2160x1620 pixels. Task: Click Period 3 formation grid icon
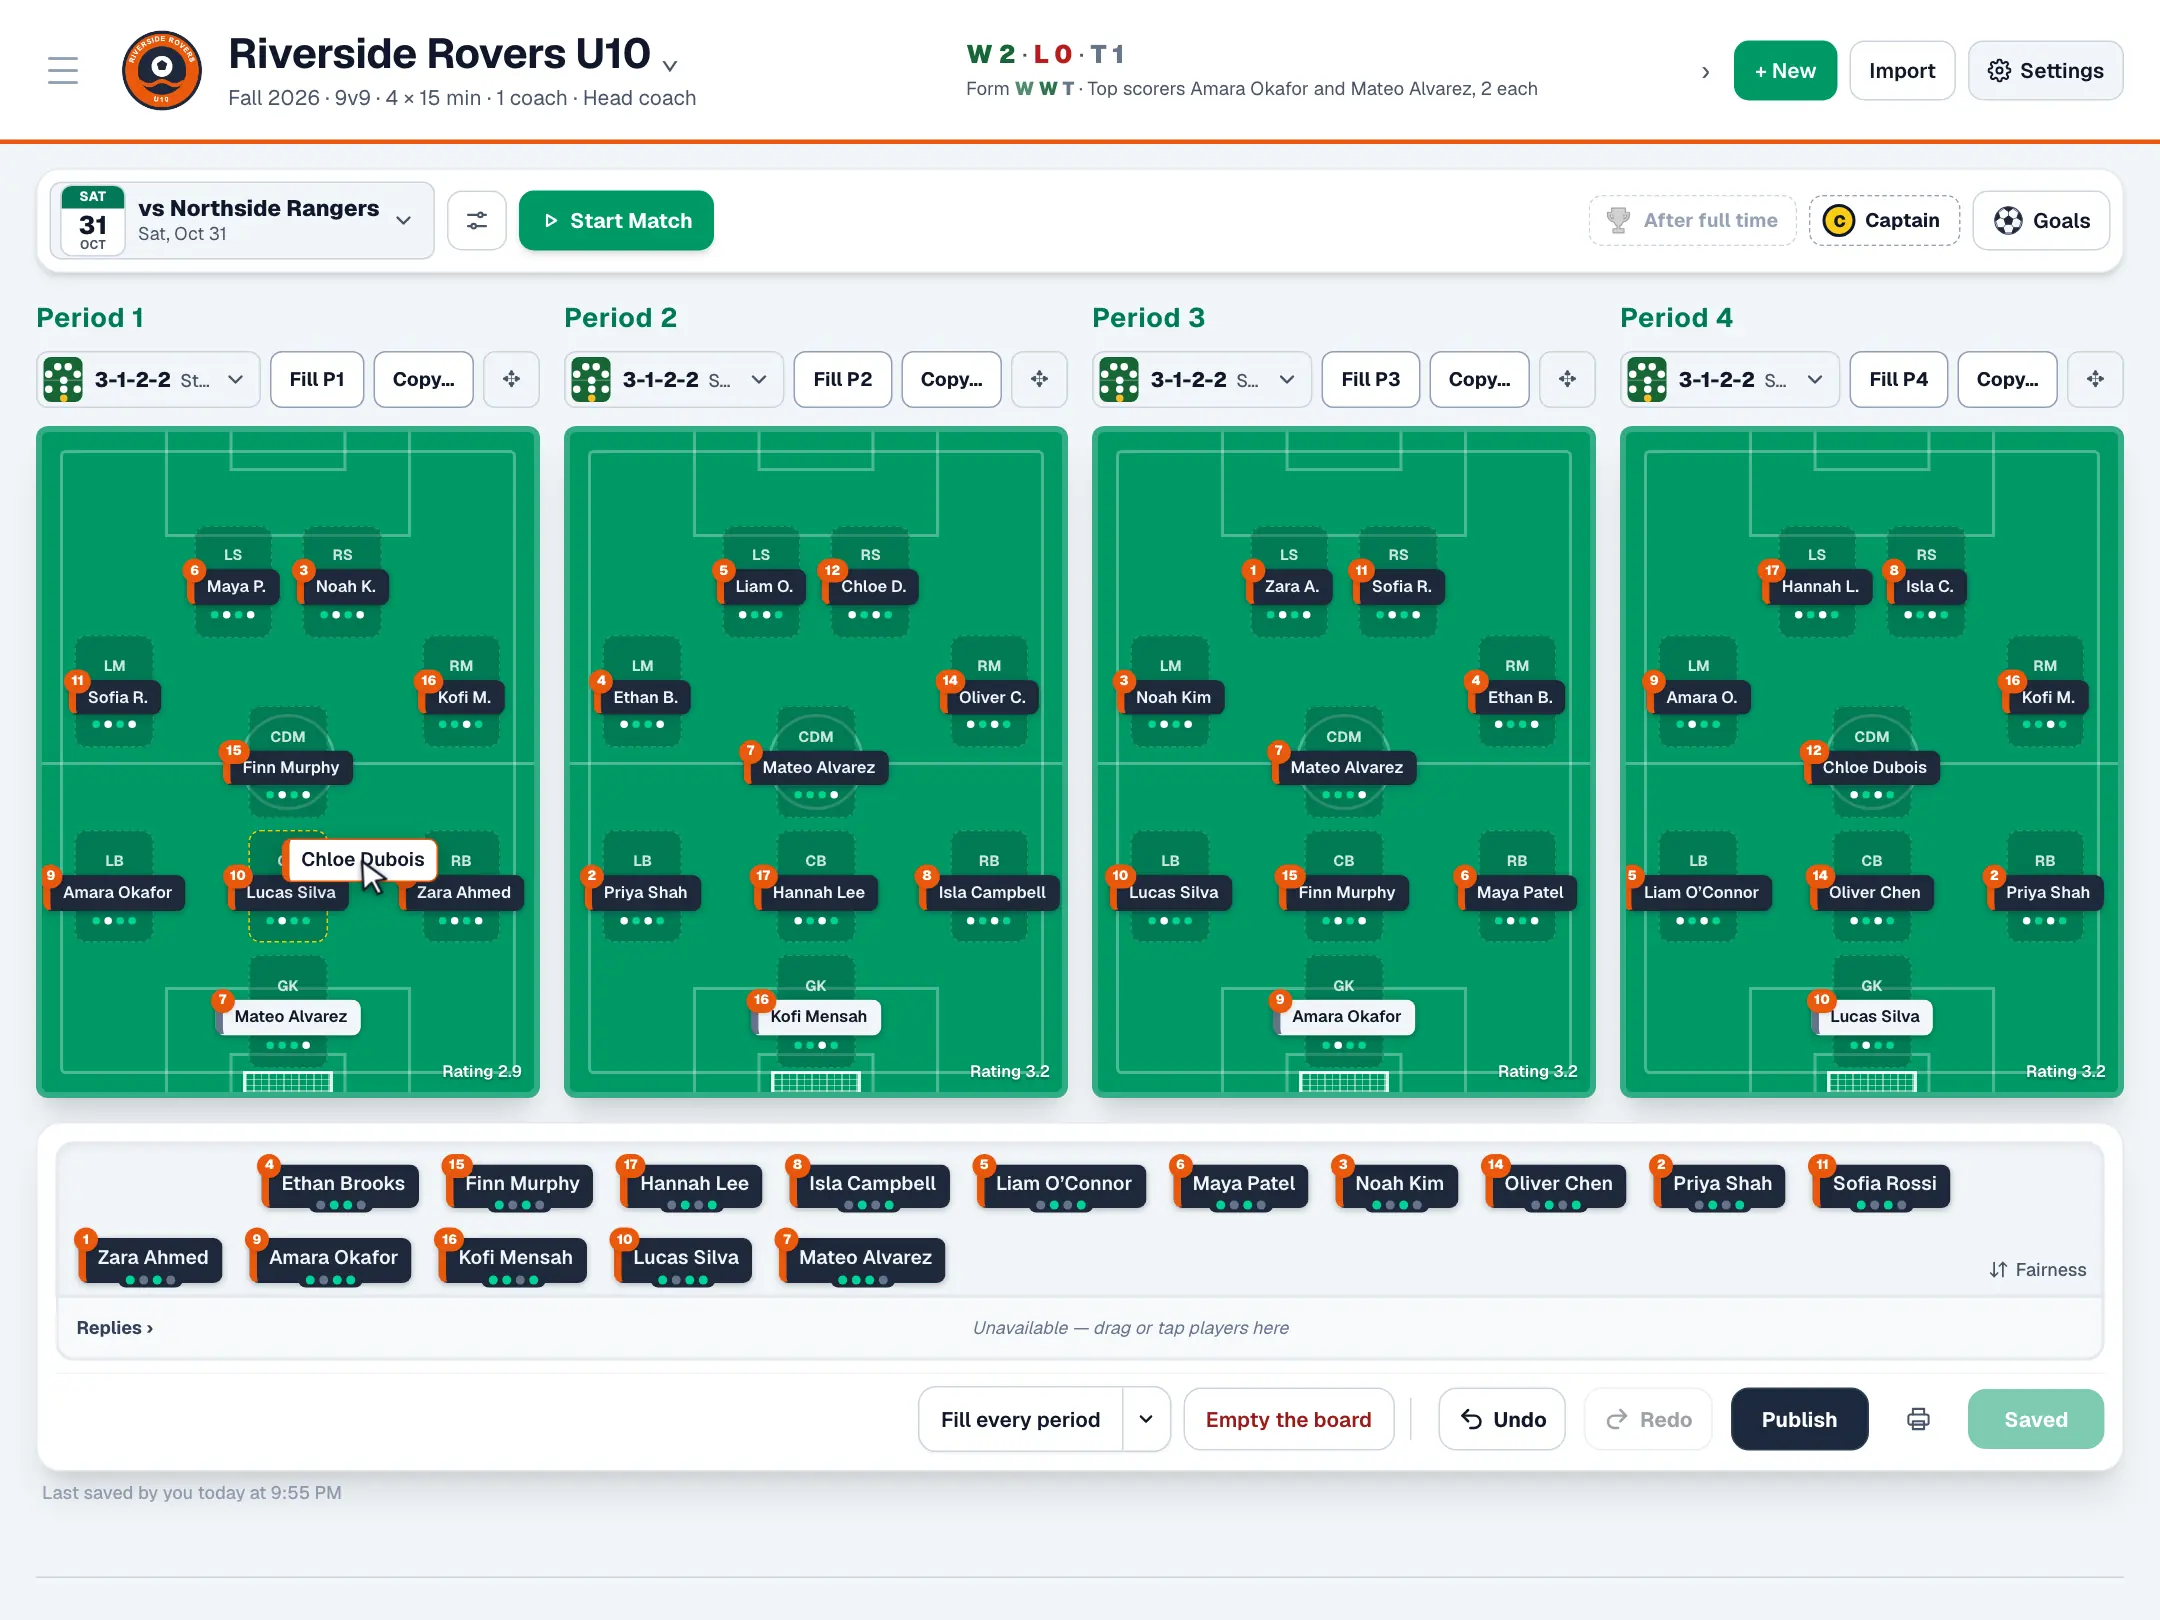(x=1119, y=379)
